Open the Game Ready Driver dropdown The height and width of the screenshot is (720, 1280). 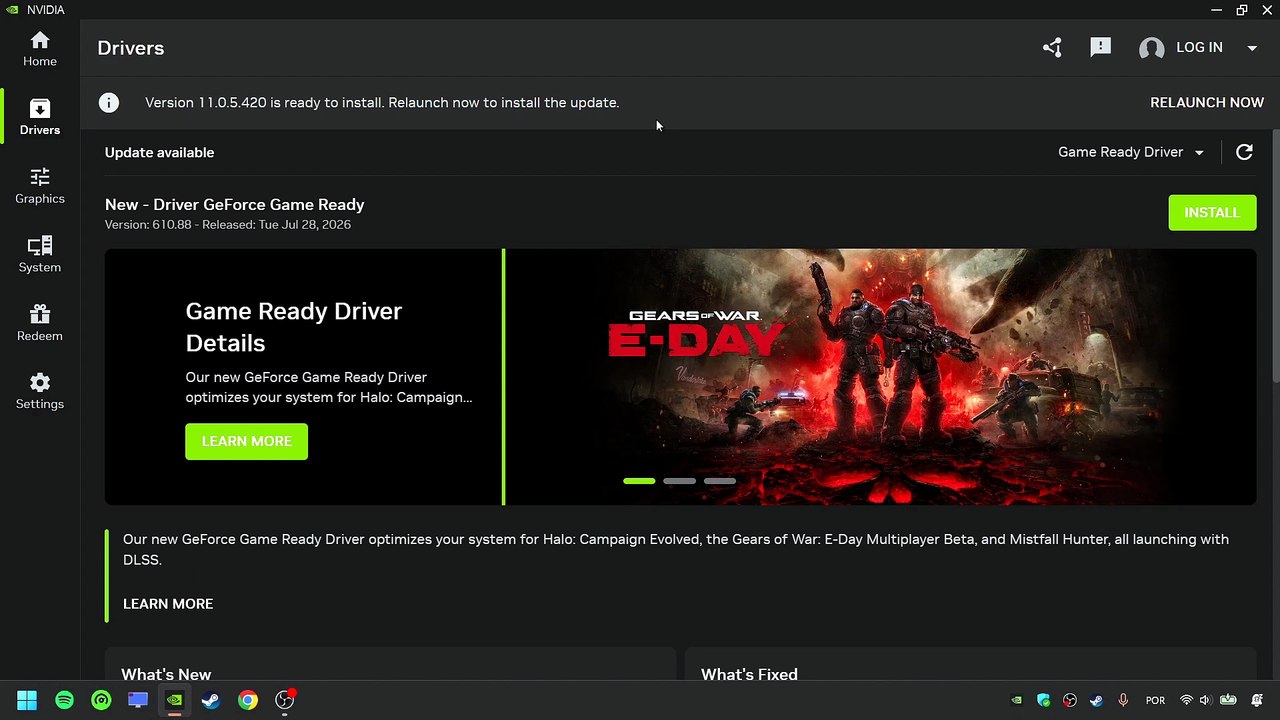point(1131,152)
